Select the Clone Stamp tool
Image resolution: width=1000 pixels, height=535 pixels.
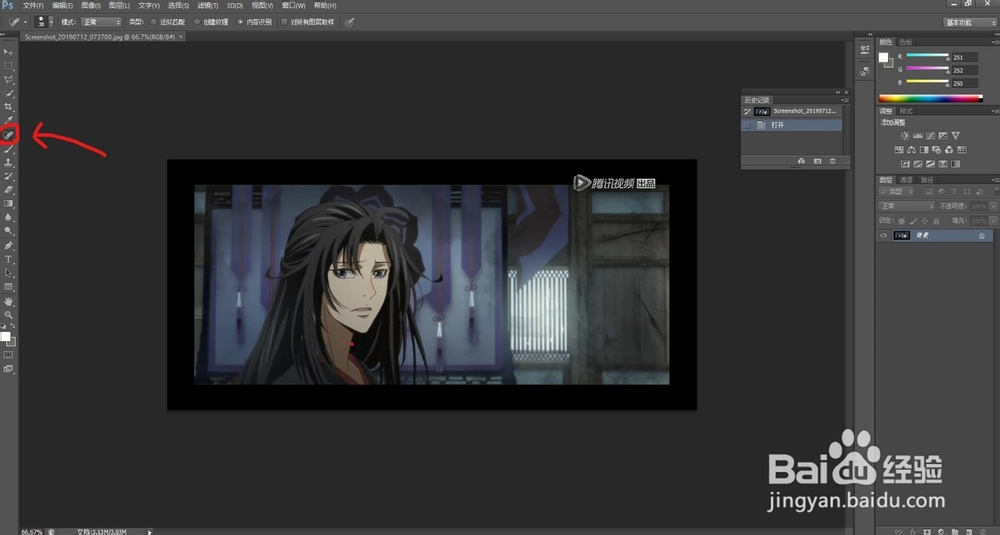tap(8, 163)
